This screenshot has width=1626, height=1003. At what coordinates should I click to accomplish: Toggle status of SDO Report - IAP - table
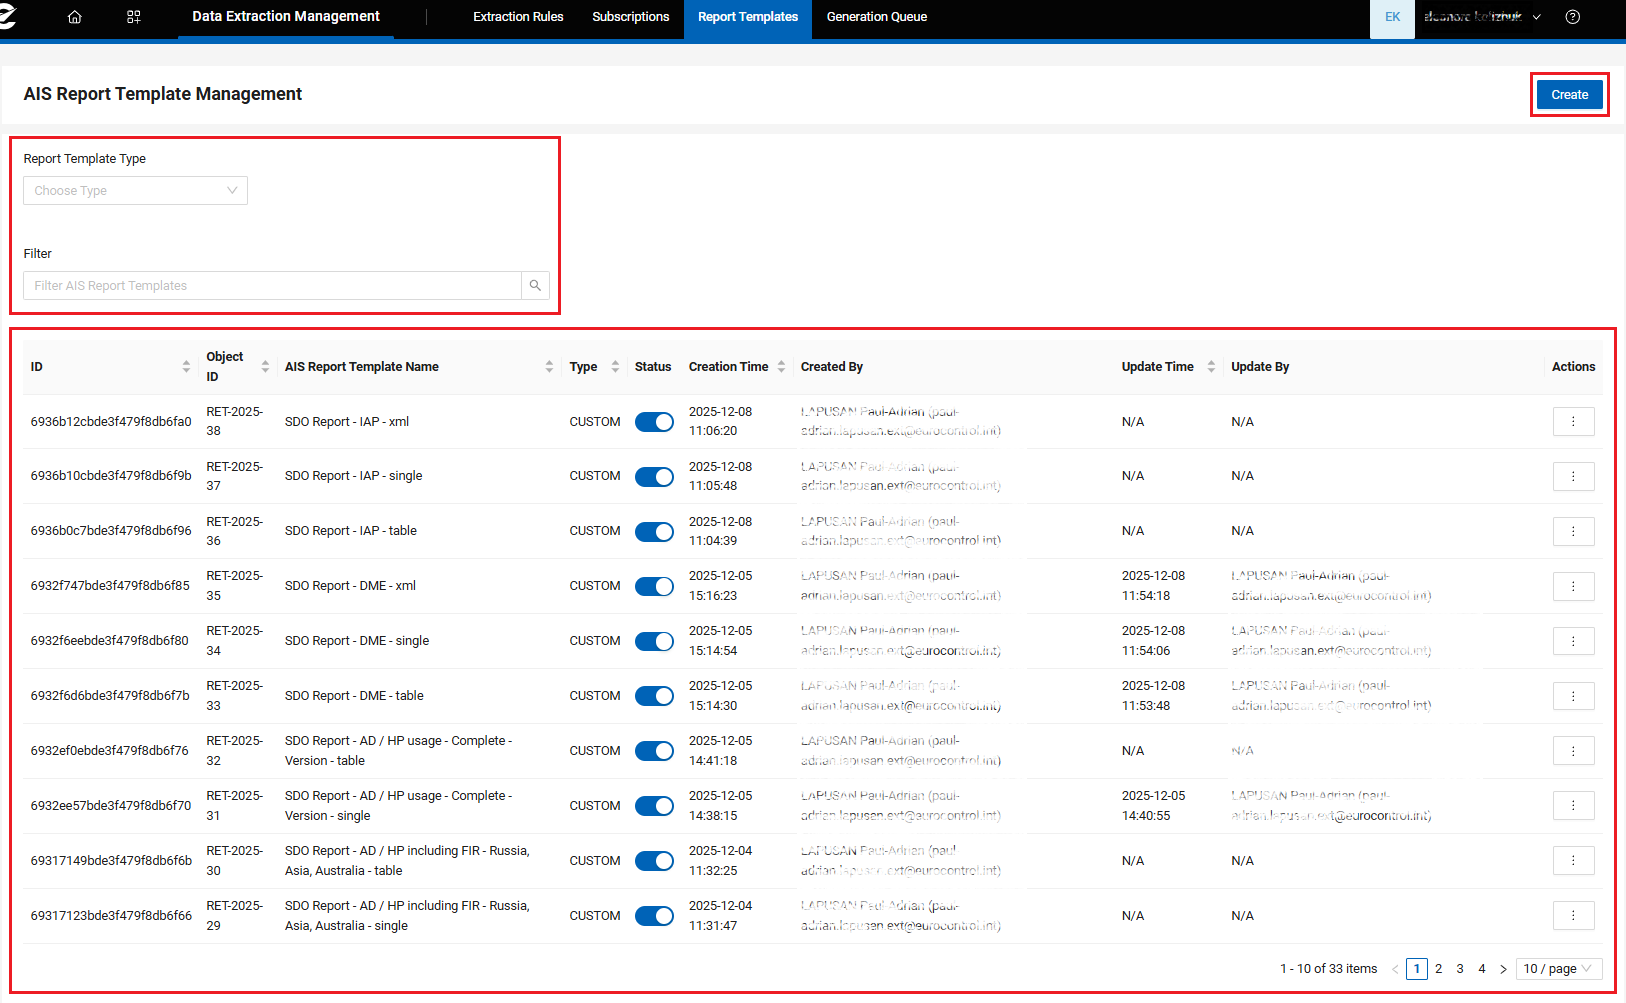pos(654,532)
